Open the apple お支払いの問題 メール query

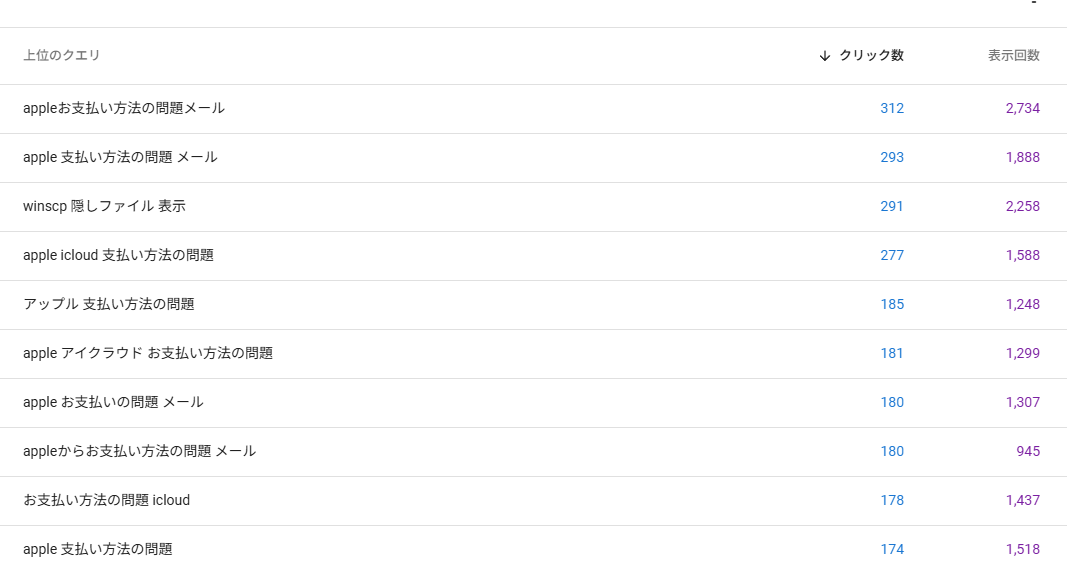[113, 402]
